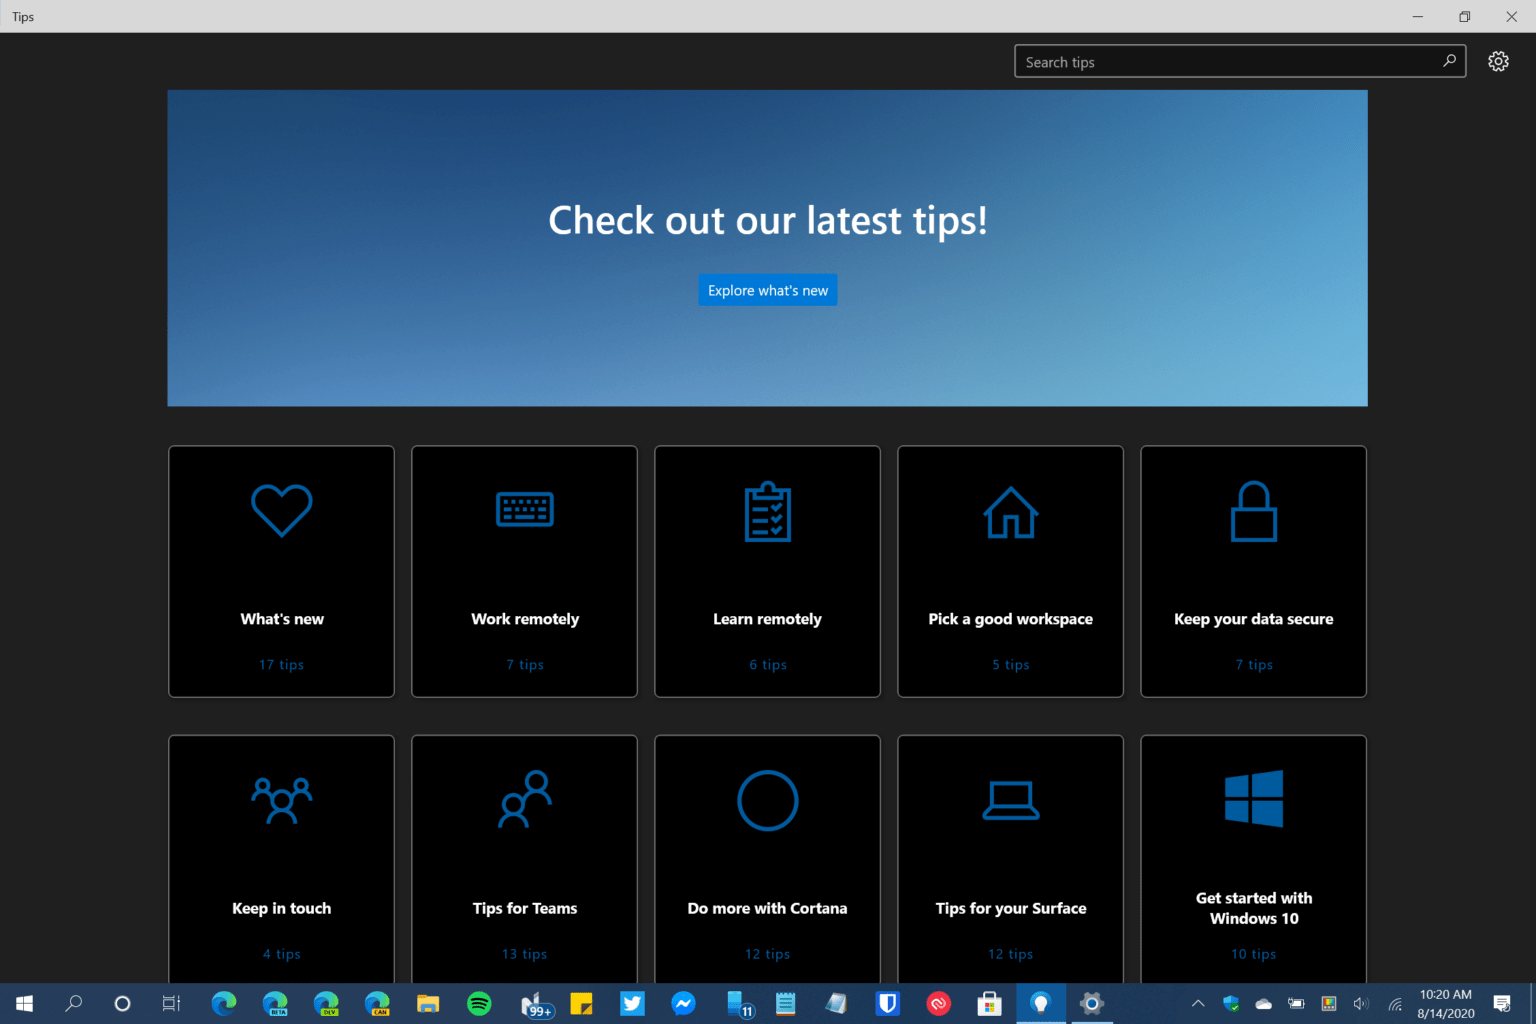1536x1024 pixels.
Task: Expand hidden icons in the system tray
Action: tap(1197, 1004)
